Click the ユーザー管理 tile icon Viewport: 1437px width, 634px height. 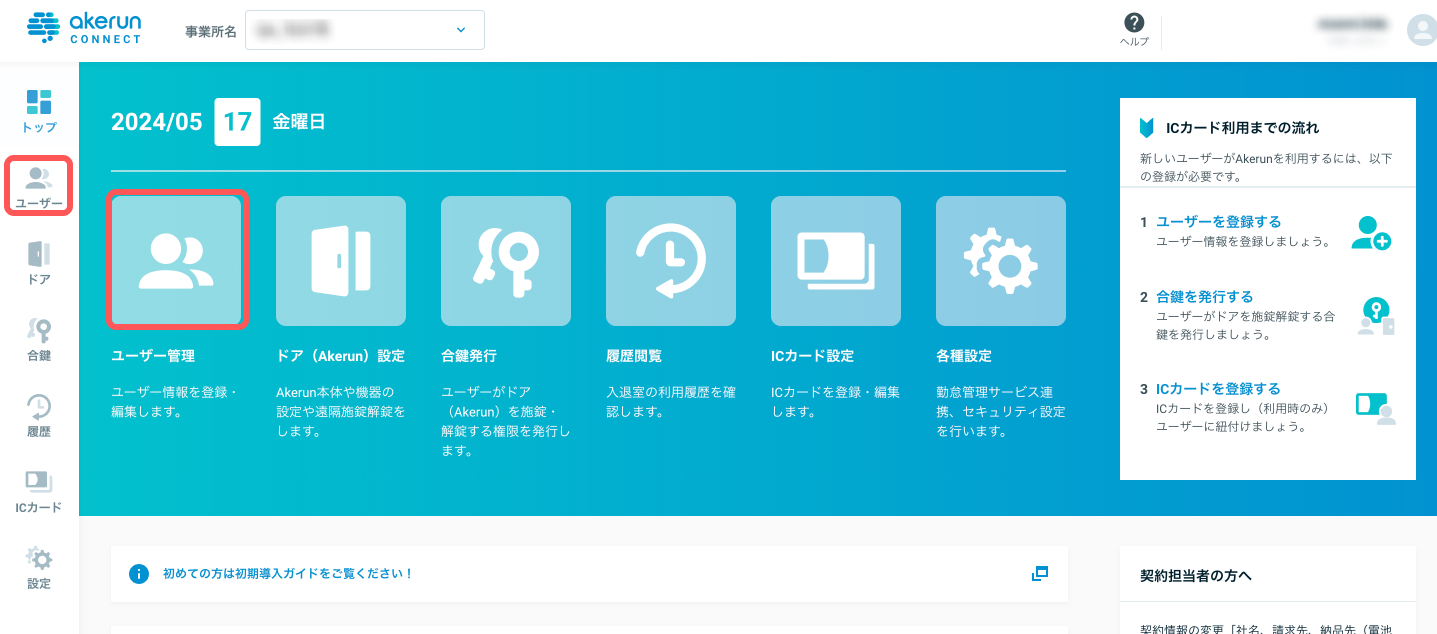pyautogui.click(x=176, y=261)
